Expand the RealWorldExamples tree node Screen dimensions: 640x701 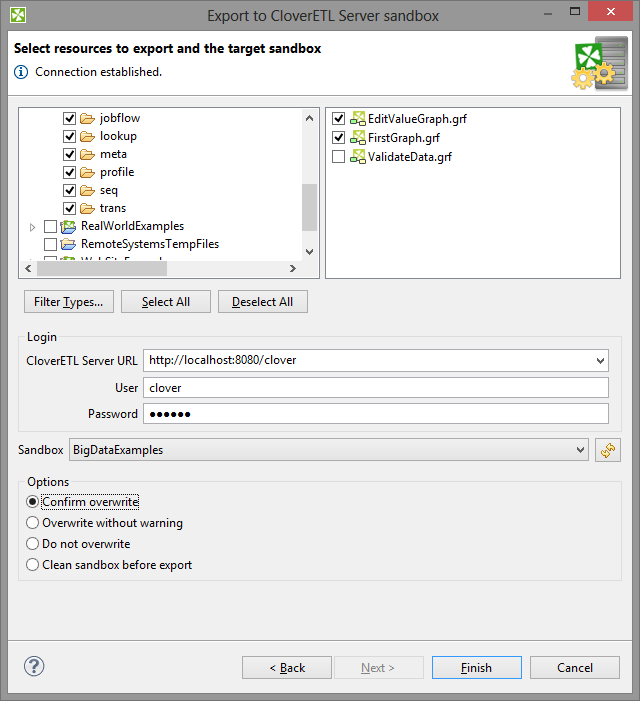(x=32, y=227)
